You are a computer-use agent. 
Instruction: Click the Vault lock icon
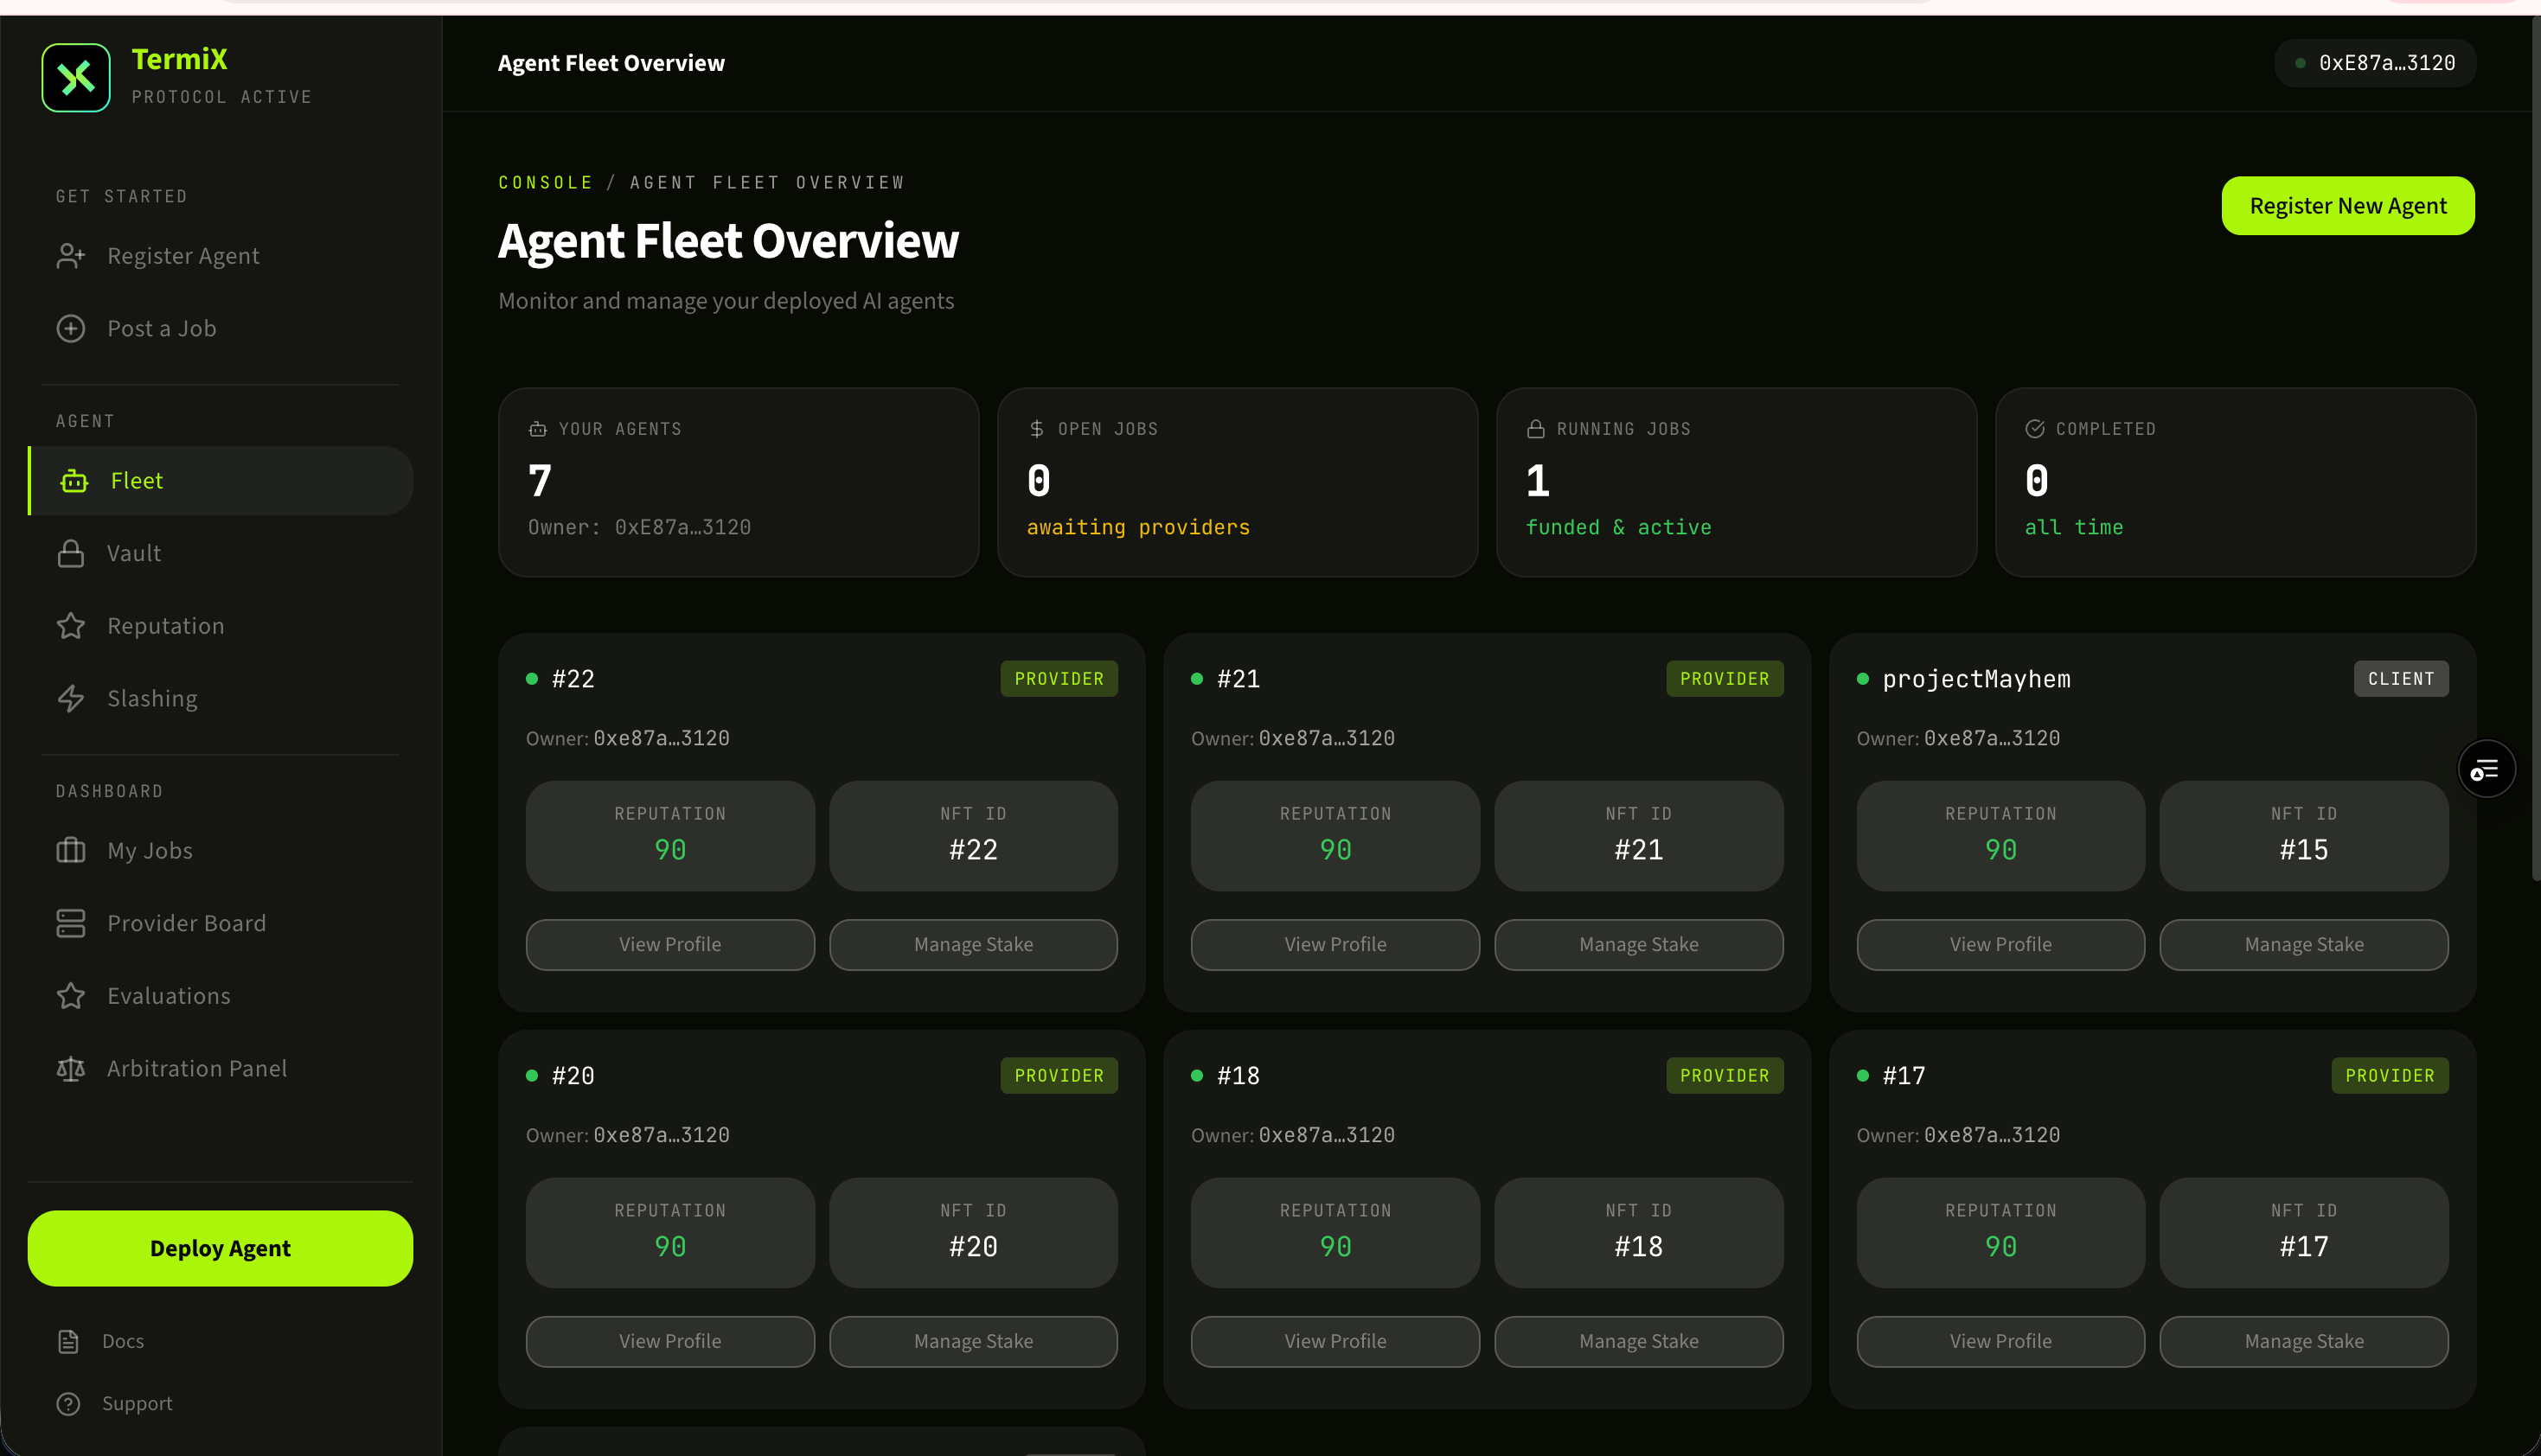point(71,553)
